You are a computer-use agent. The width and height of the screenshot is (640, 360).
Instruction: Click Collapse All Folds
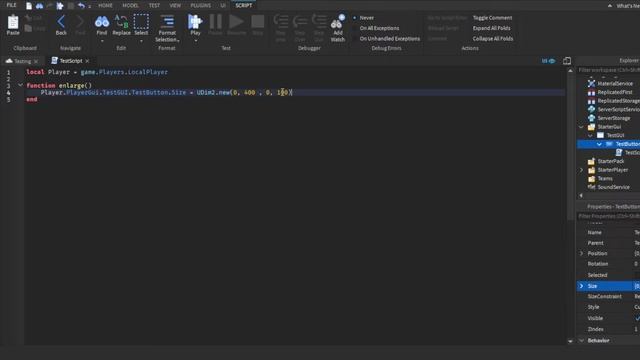493,39
